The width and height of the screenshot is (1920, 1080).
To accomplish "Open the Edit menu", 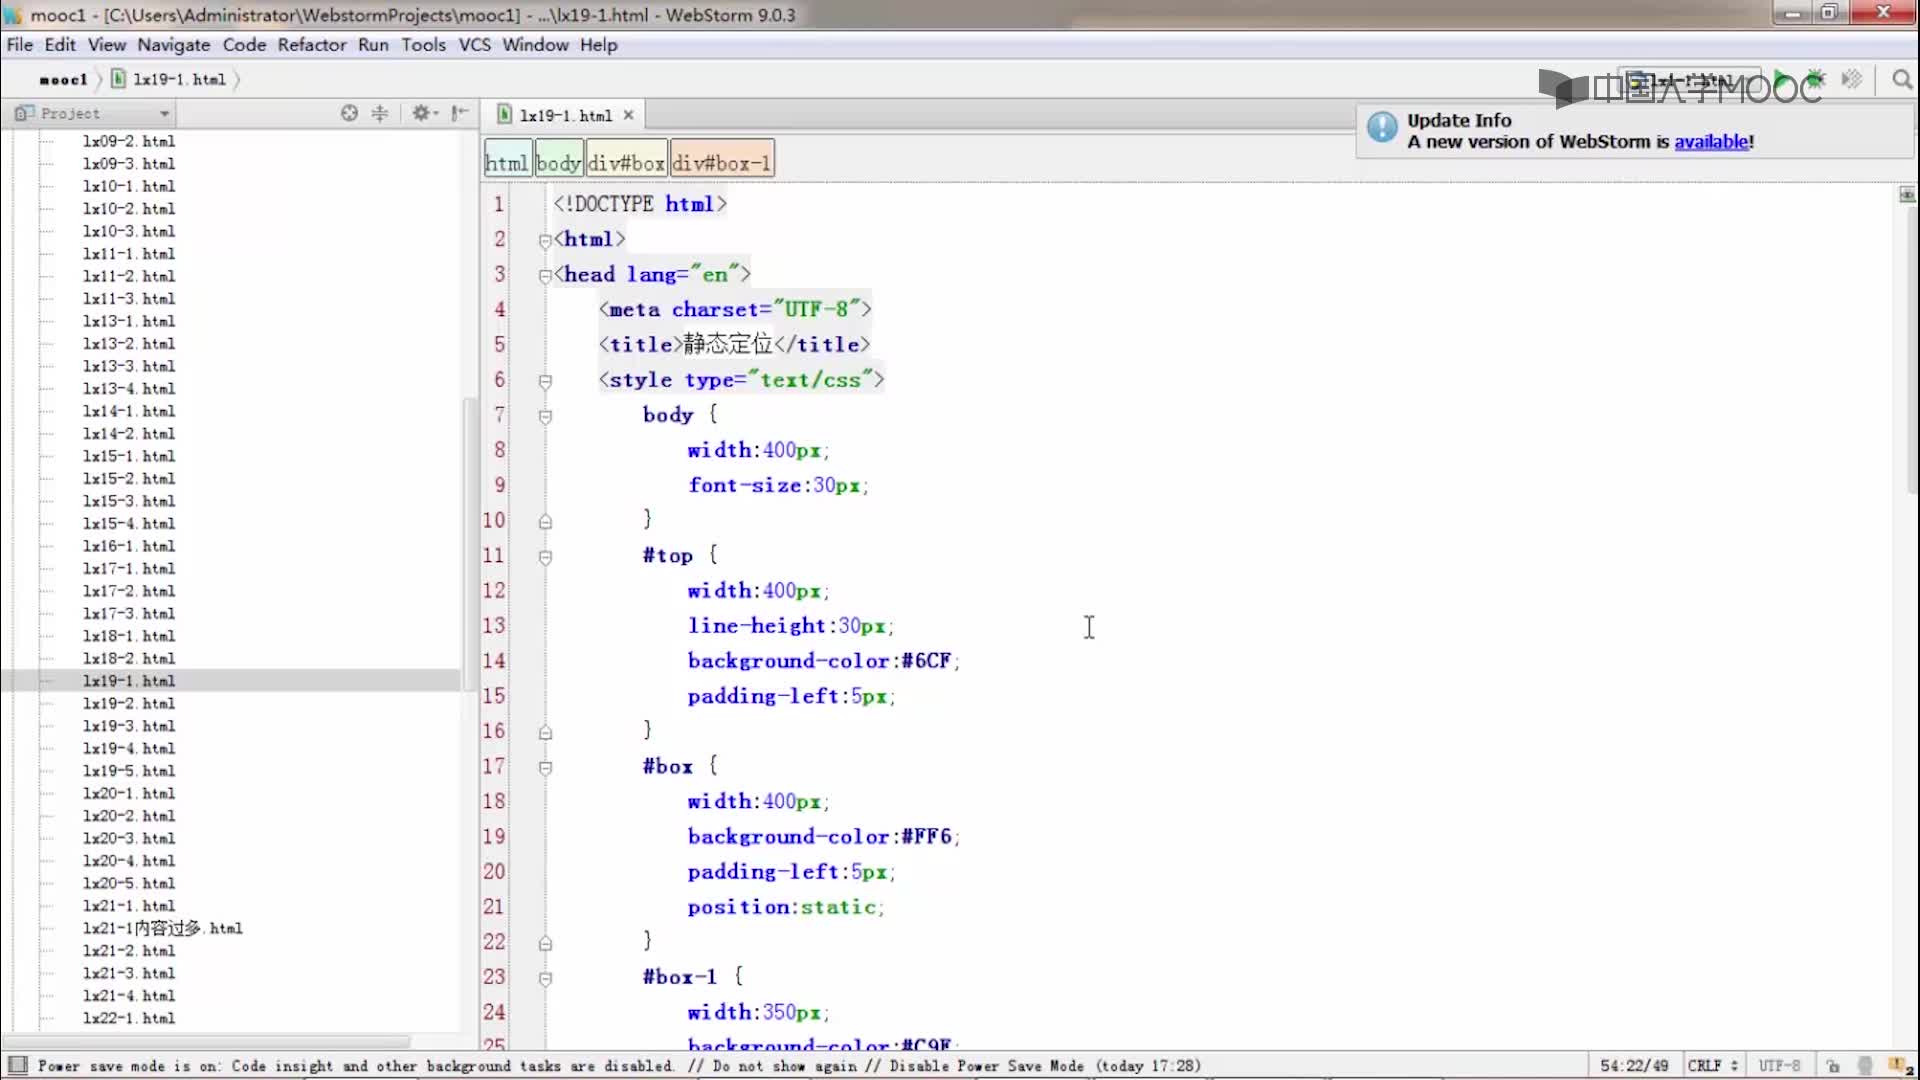I will point(60,45).
